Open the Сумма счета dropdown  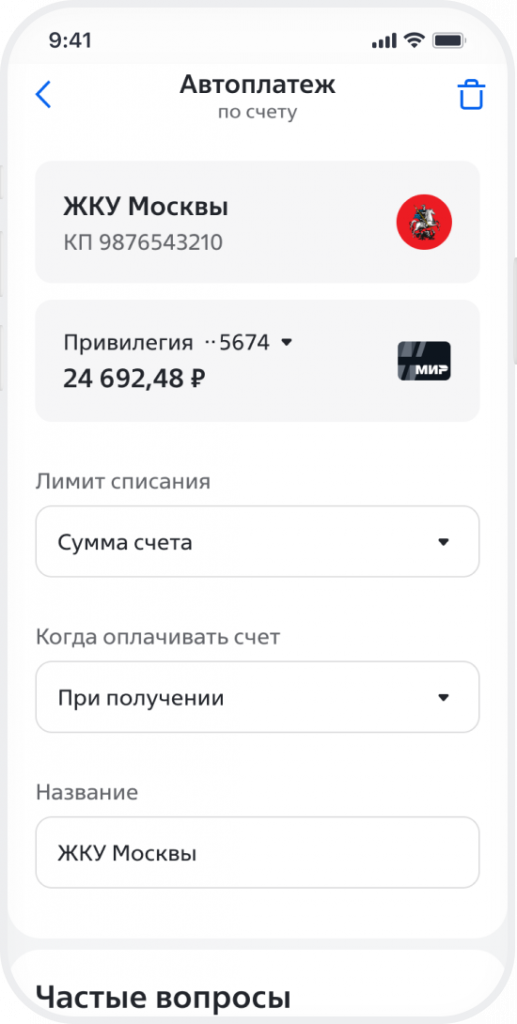[257, 541]
